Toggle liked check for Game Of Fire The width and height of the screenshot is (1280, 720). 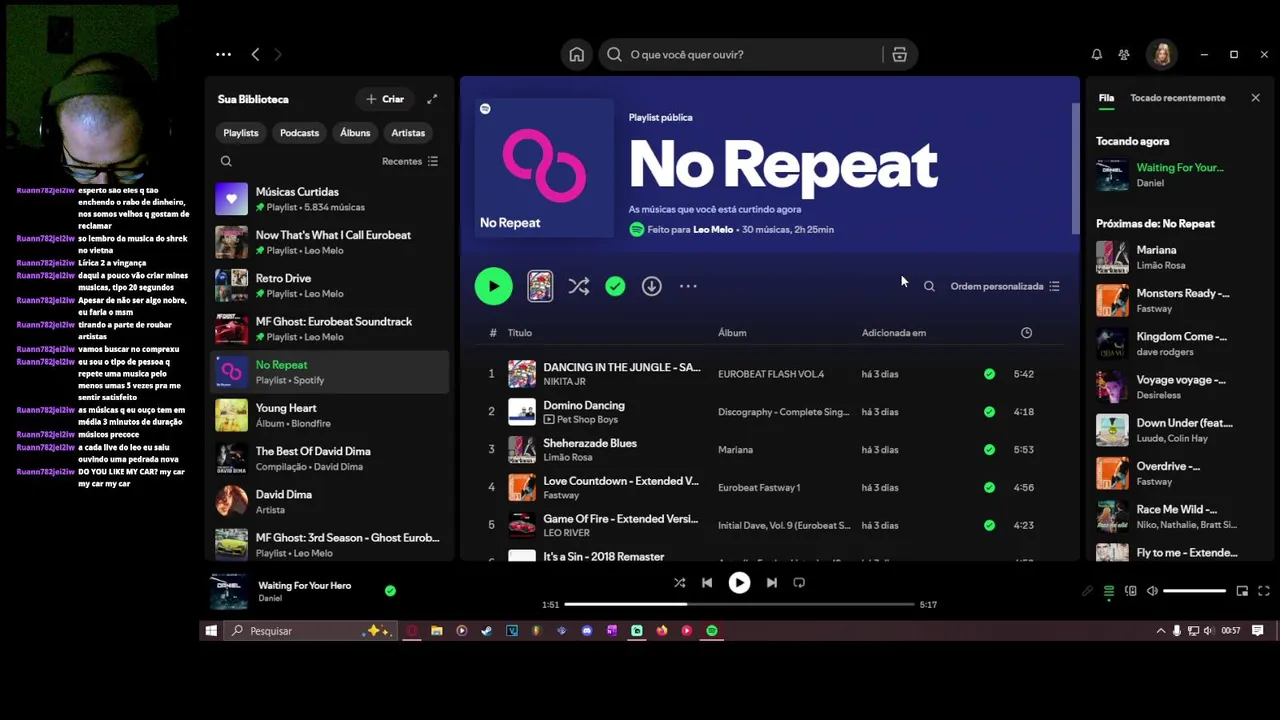(989, 525)
